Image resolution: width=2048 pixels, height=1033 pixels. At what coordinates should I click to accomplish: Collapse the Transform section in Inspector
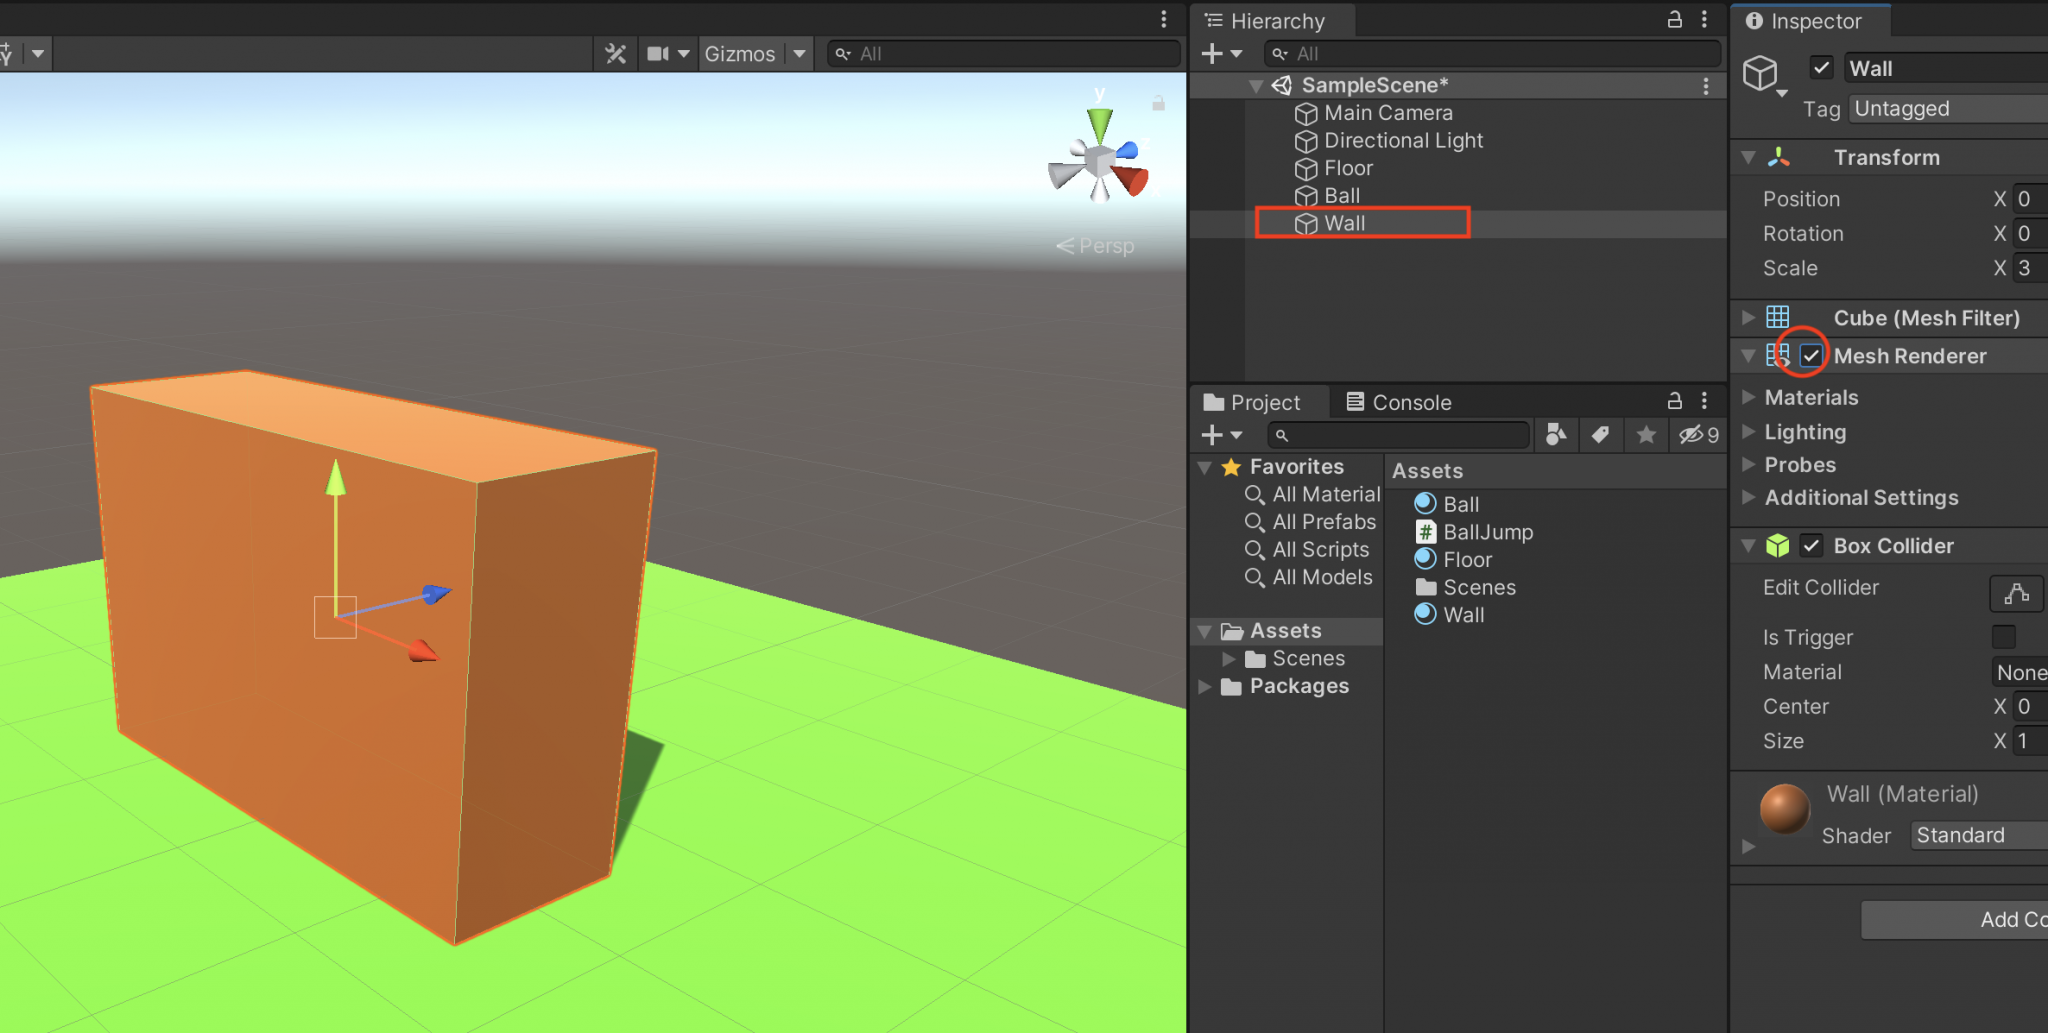(1748, 157)
